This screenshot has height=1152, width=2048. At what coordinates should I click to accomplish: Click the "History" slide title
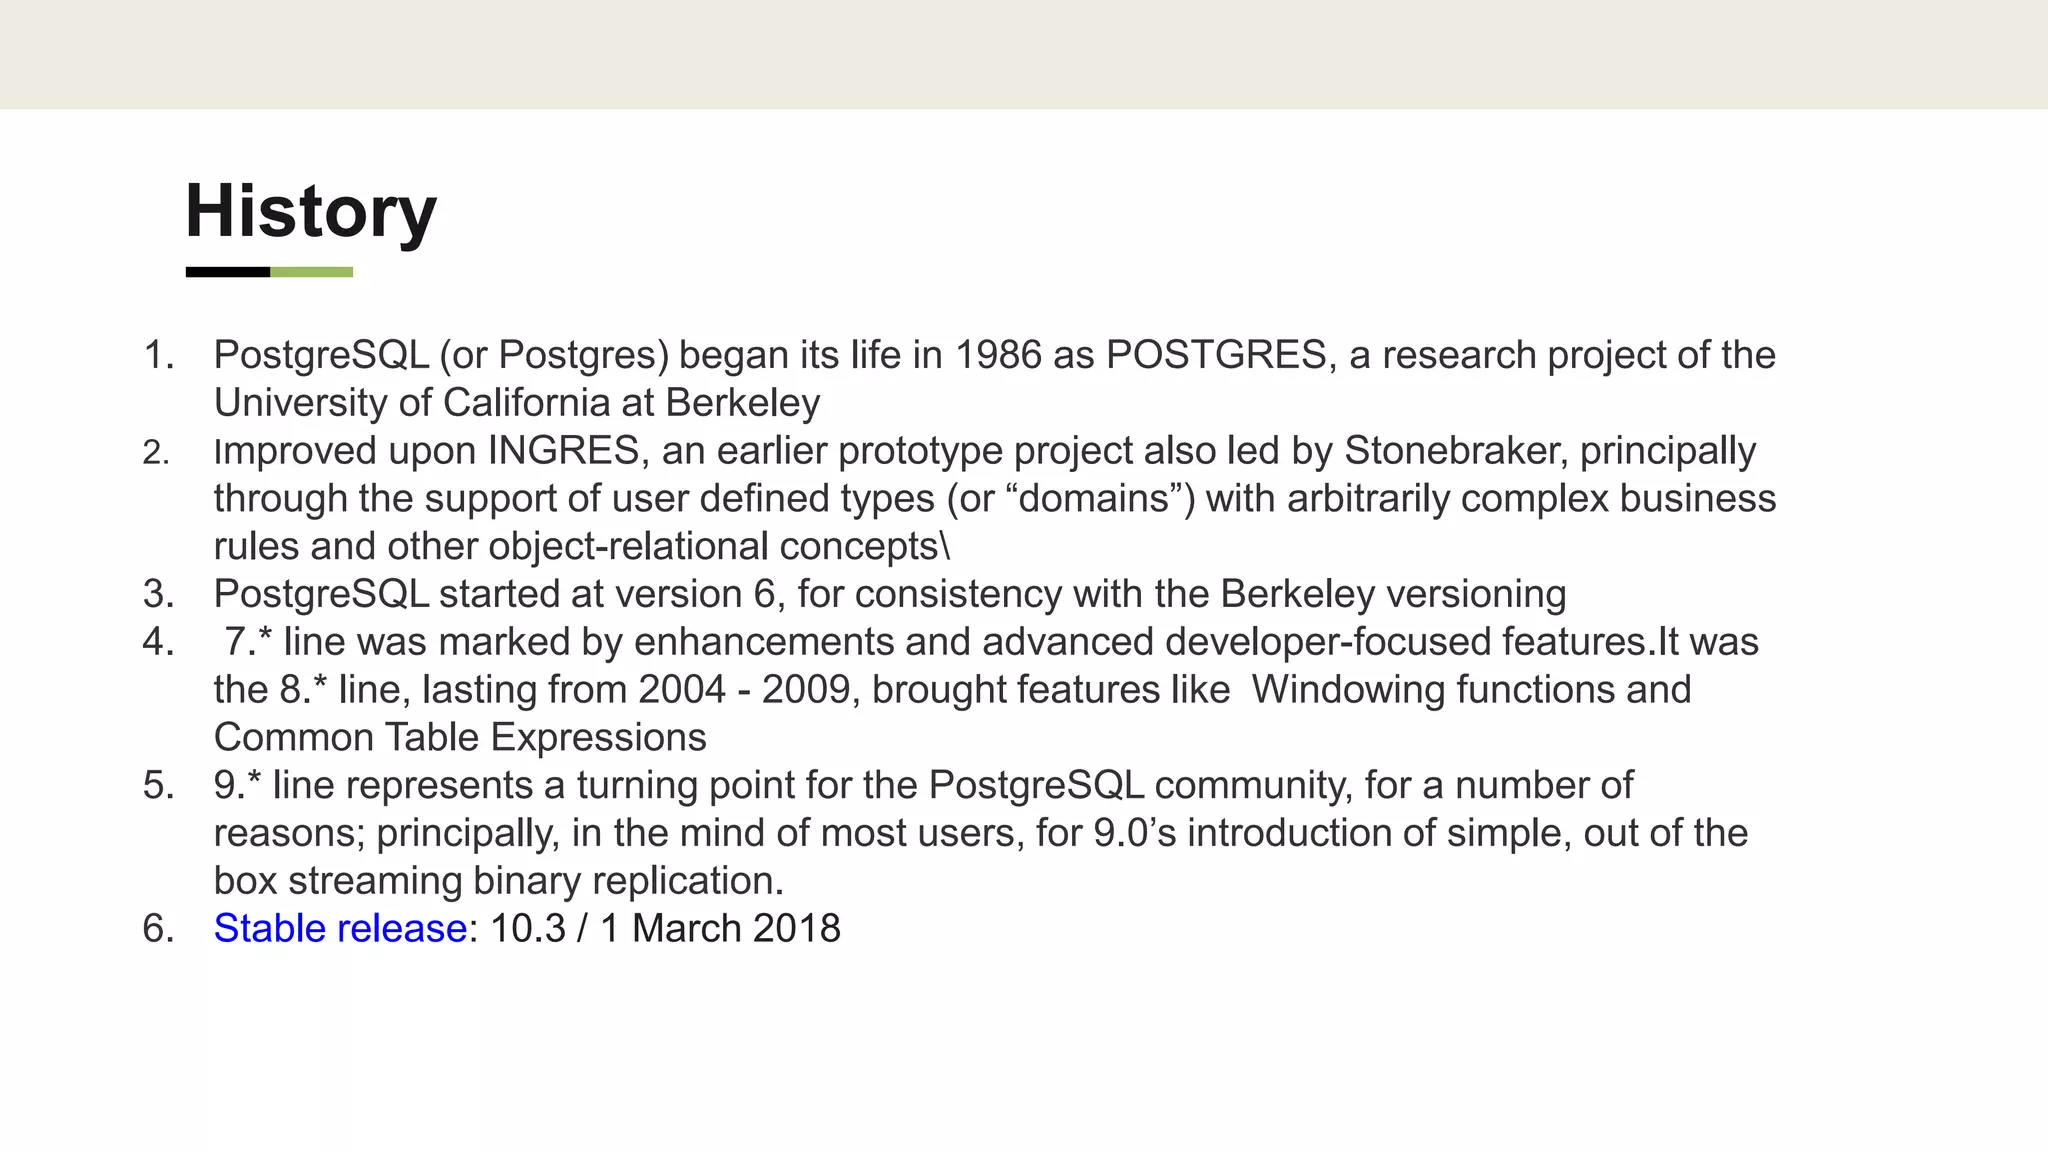click(x=311, y=211)
